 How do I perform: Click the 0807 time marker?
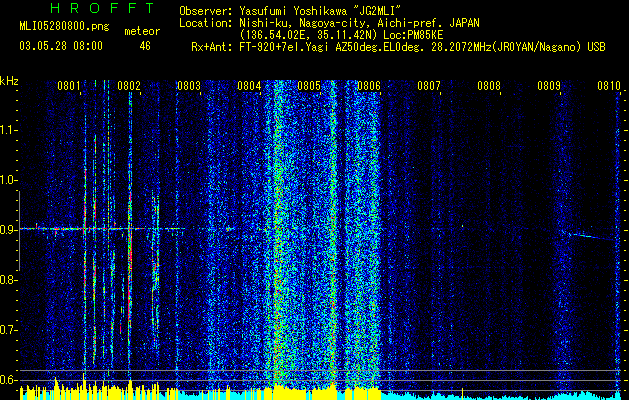(x=429, y=86)
